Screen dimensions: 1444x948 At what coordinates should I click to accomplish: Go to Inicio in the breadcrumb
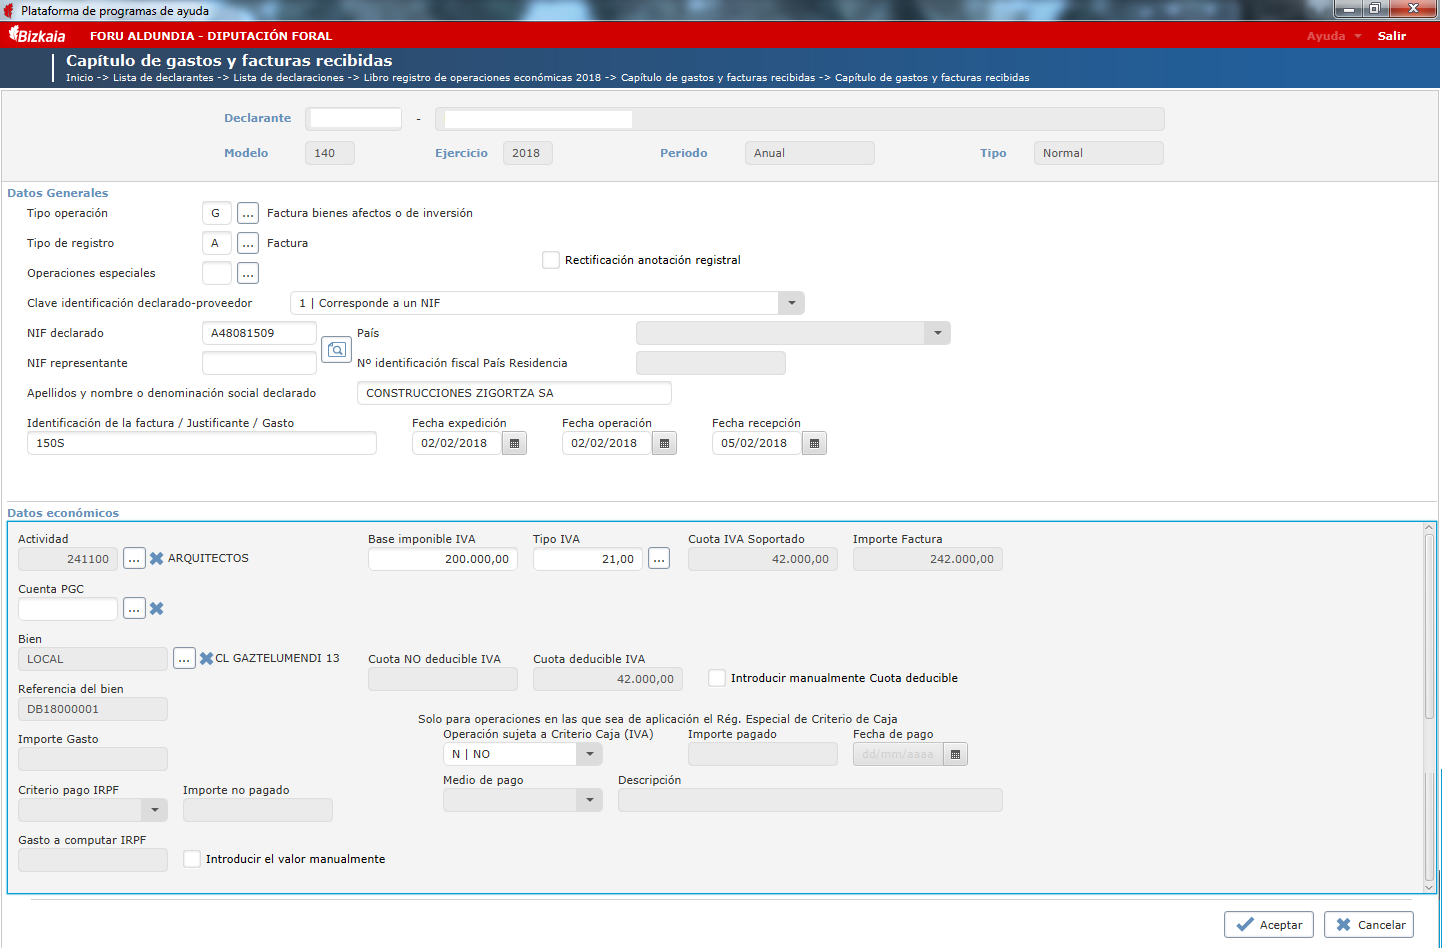[80, 78]
